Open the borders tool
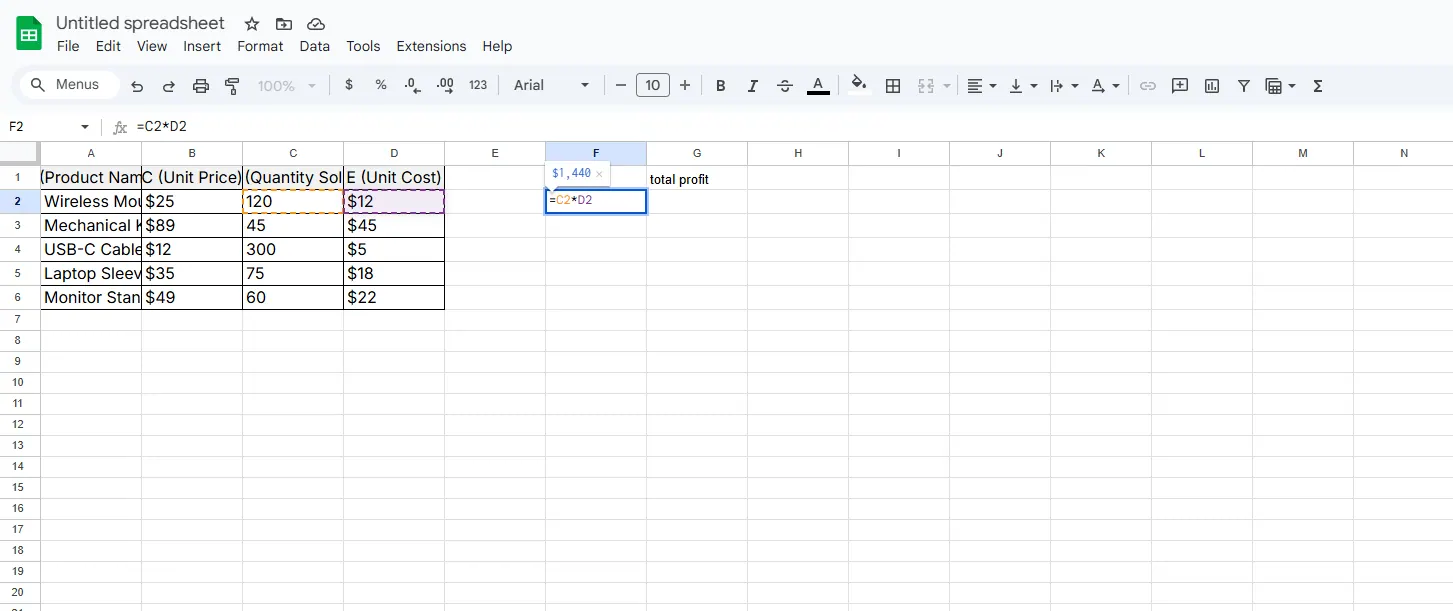Screen dimensions: 1453x611 click(x=893, y=86)
